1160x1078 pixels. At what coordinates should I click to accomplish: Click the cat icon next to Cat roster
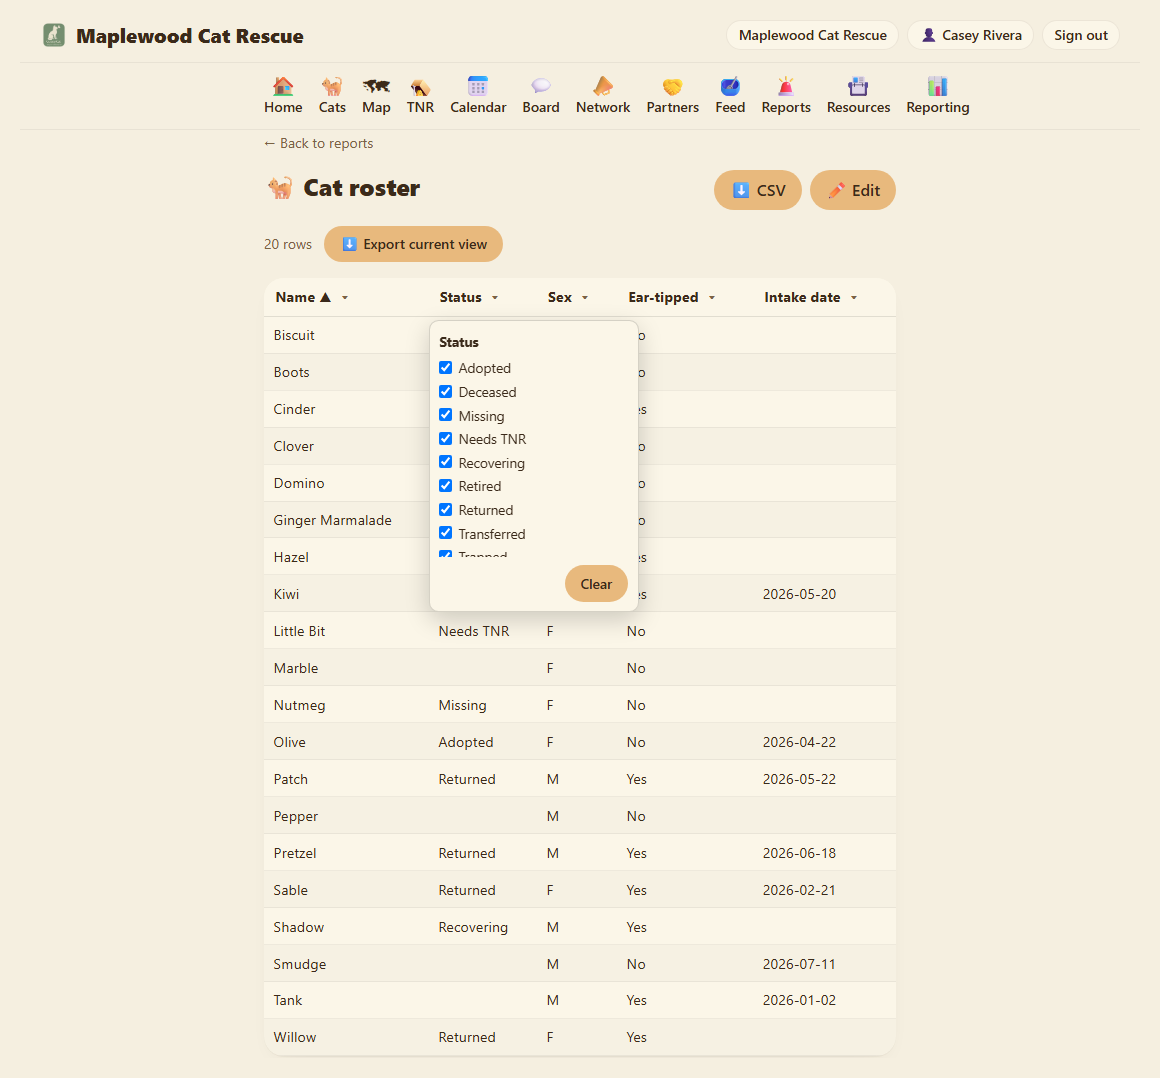[280, 188]
